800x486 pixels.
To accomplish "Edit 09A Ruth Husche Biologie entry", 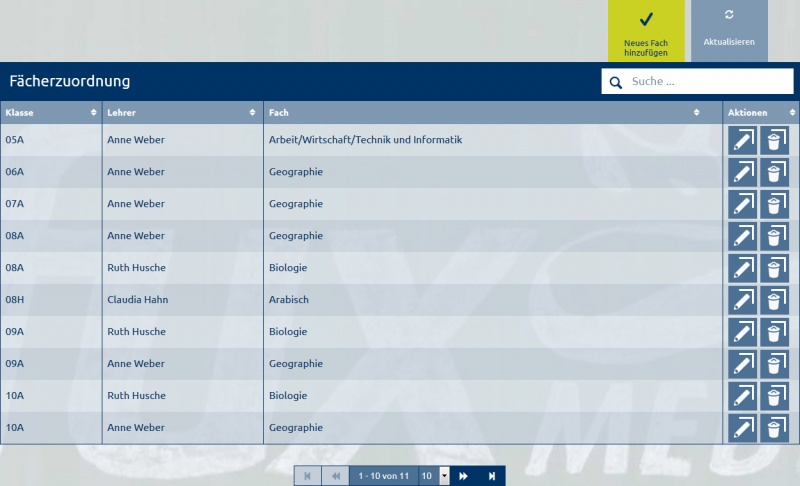I will tap(742, 332).
